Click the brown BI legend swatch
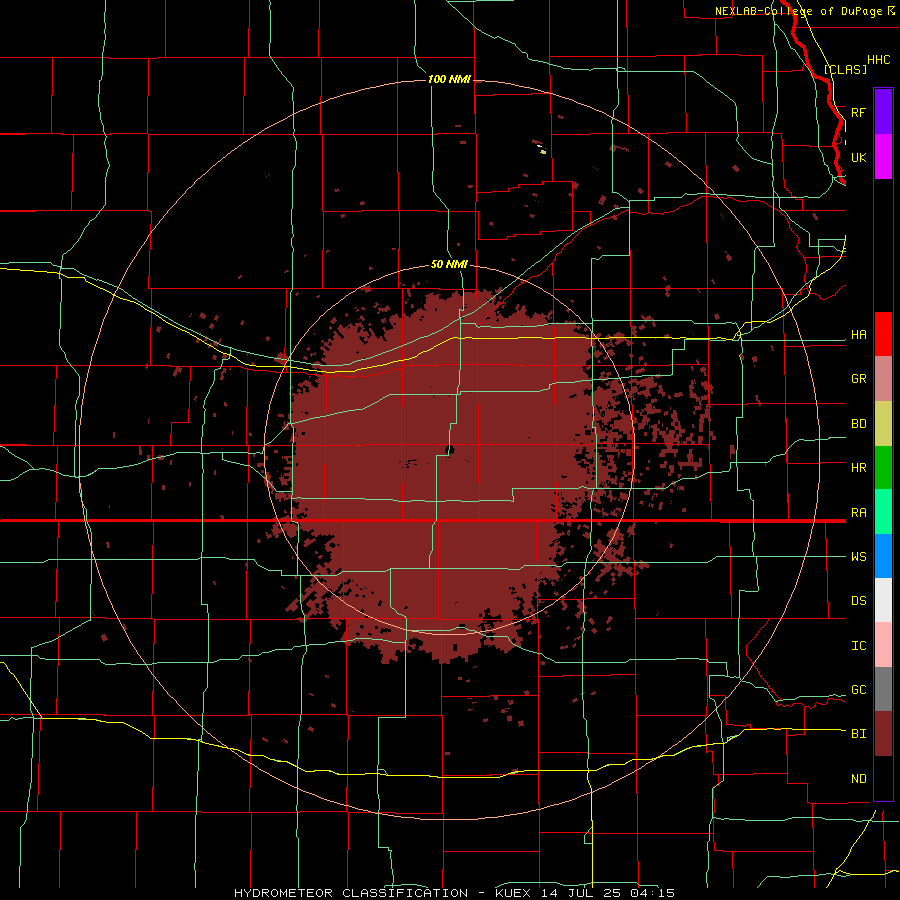The height and width of the screenshot is (900, 900). coord(883,734)
